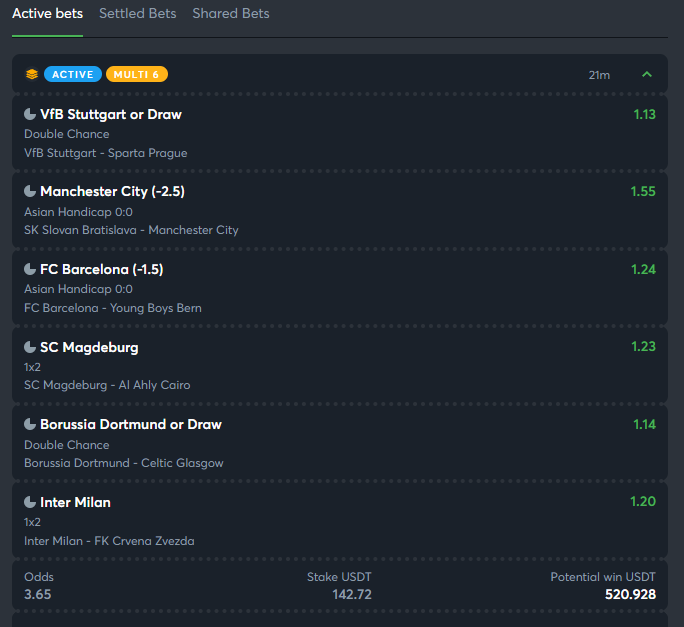Click the Potential win USDT label

coord(603,577)
